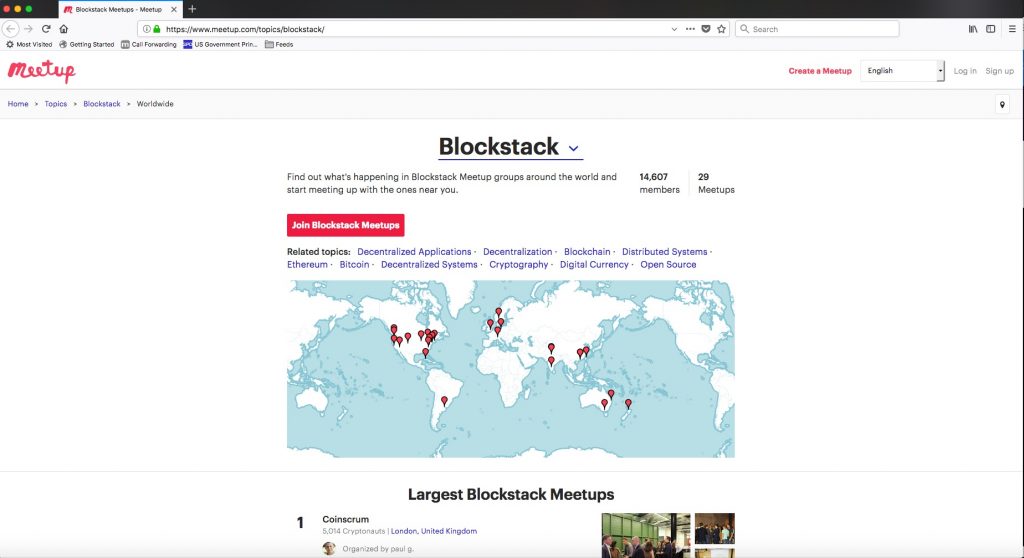
Task: Open the page actions three-dots menu
Action: click(690, 29)
